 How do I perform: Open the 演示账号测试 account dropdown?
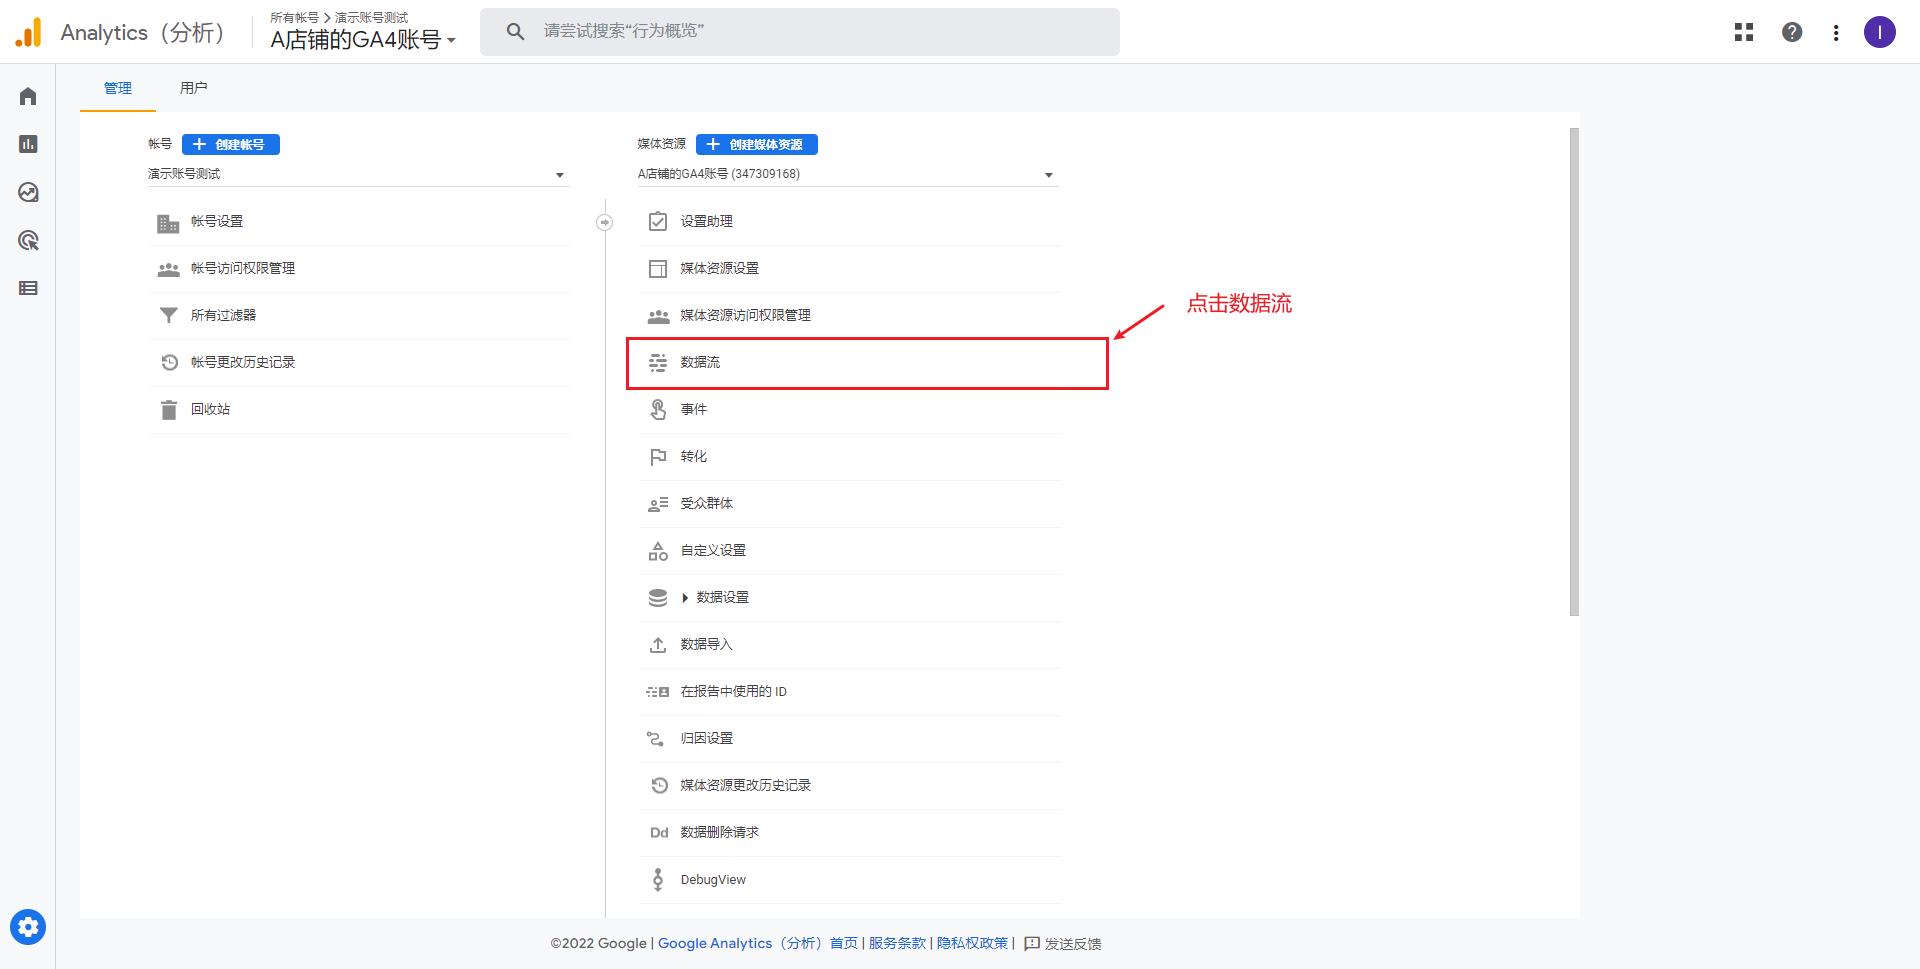coord(358,174)
